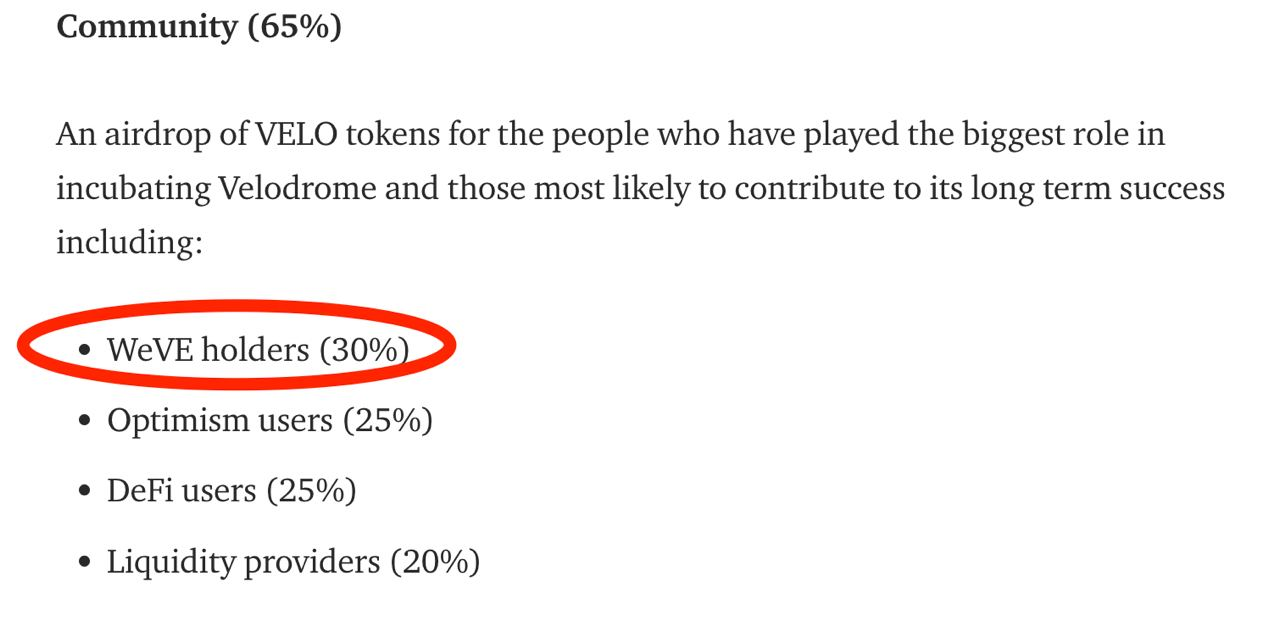Click the bullet point beside WeVE holders
Viewport: 1280px width, 637px height.
85,351
